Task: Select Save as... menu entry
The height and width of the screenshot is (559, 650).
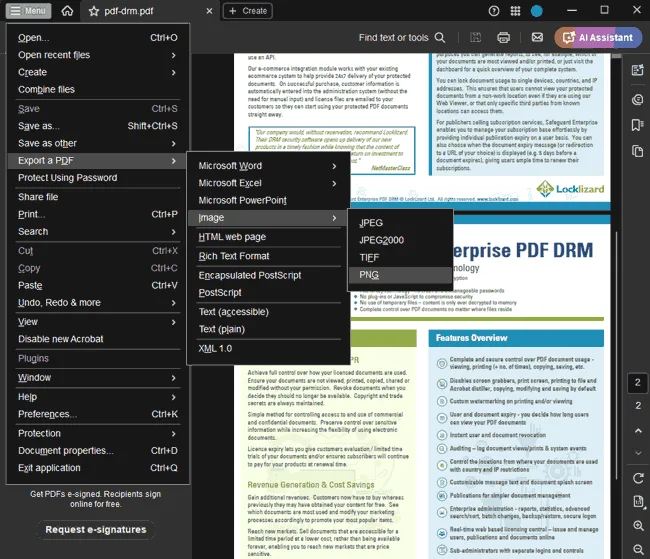Action: coord(98,126)
